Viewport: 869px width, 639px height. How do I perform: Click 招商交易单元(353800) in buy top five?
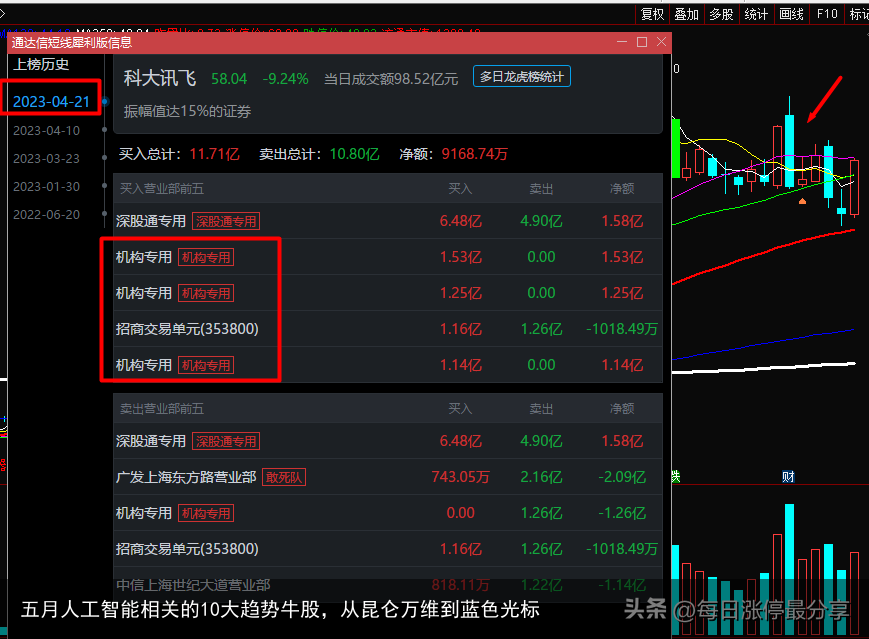click(187, 329)
